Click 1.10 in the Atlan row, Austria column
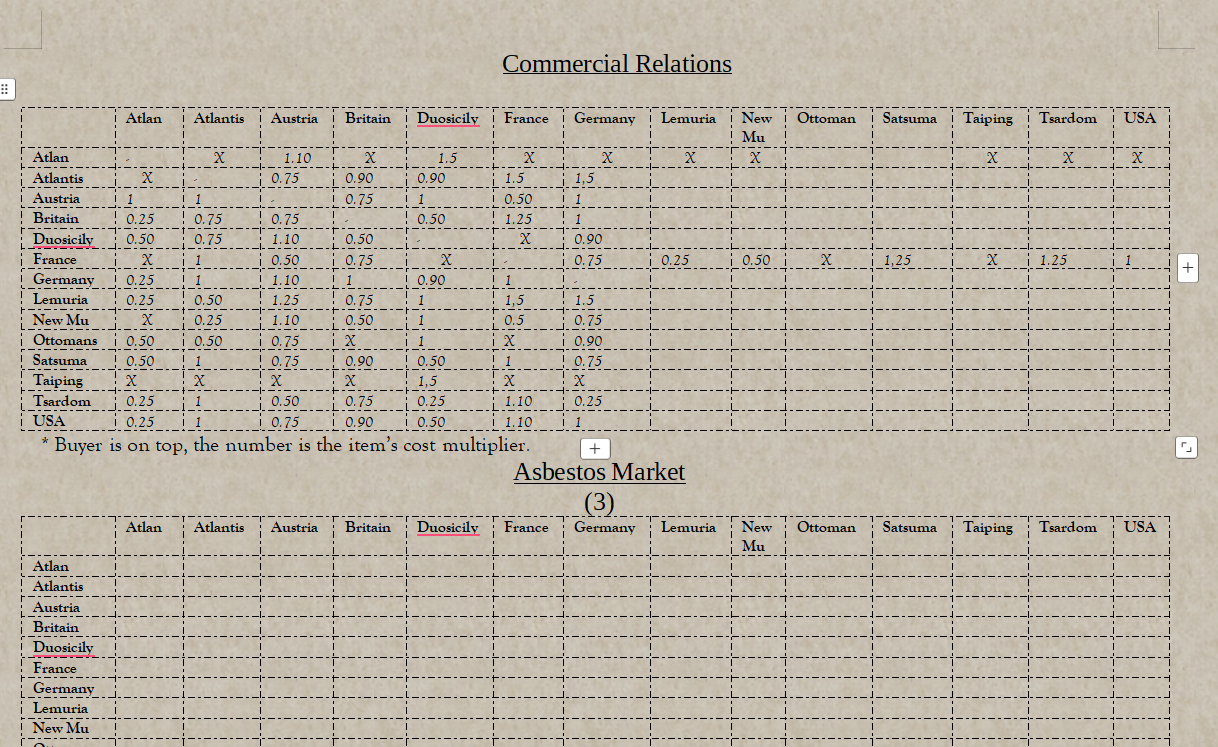 (297, 158)
